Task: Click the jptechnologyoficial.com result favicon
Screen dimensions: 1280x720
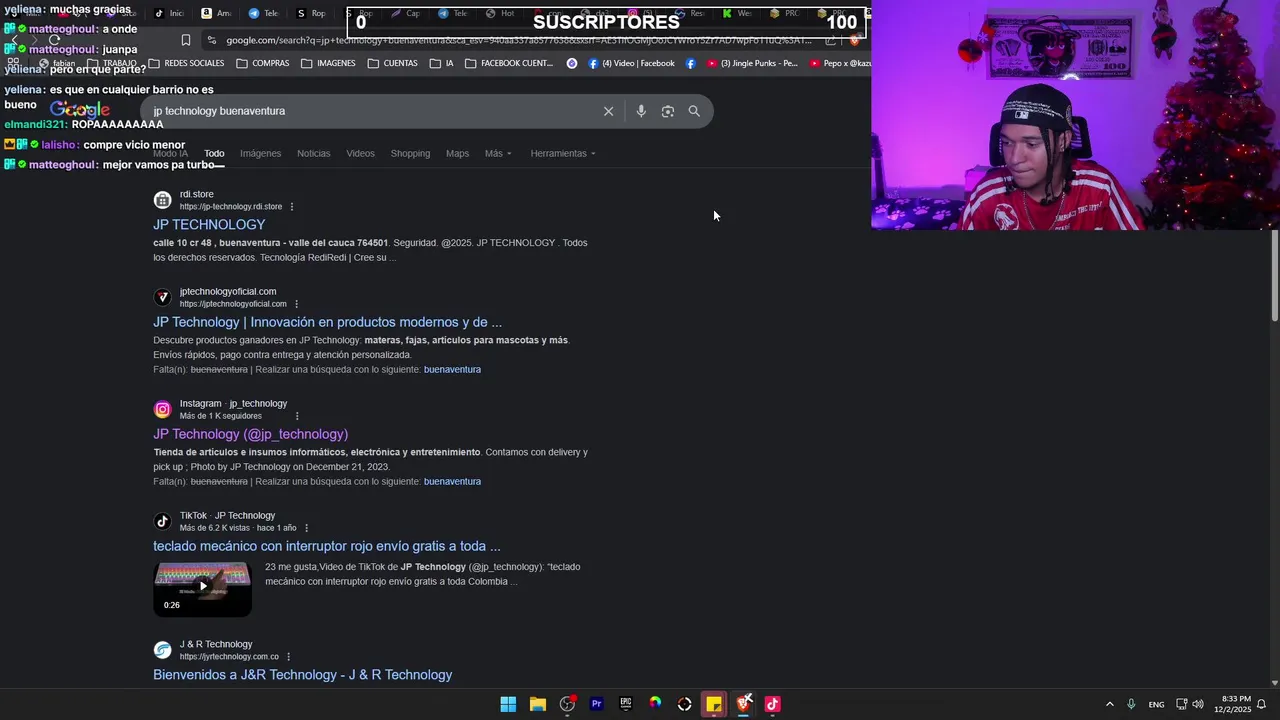Action: tap(162, 297)
